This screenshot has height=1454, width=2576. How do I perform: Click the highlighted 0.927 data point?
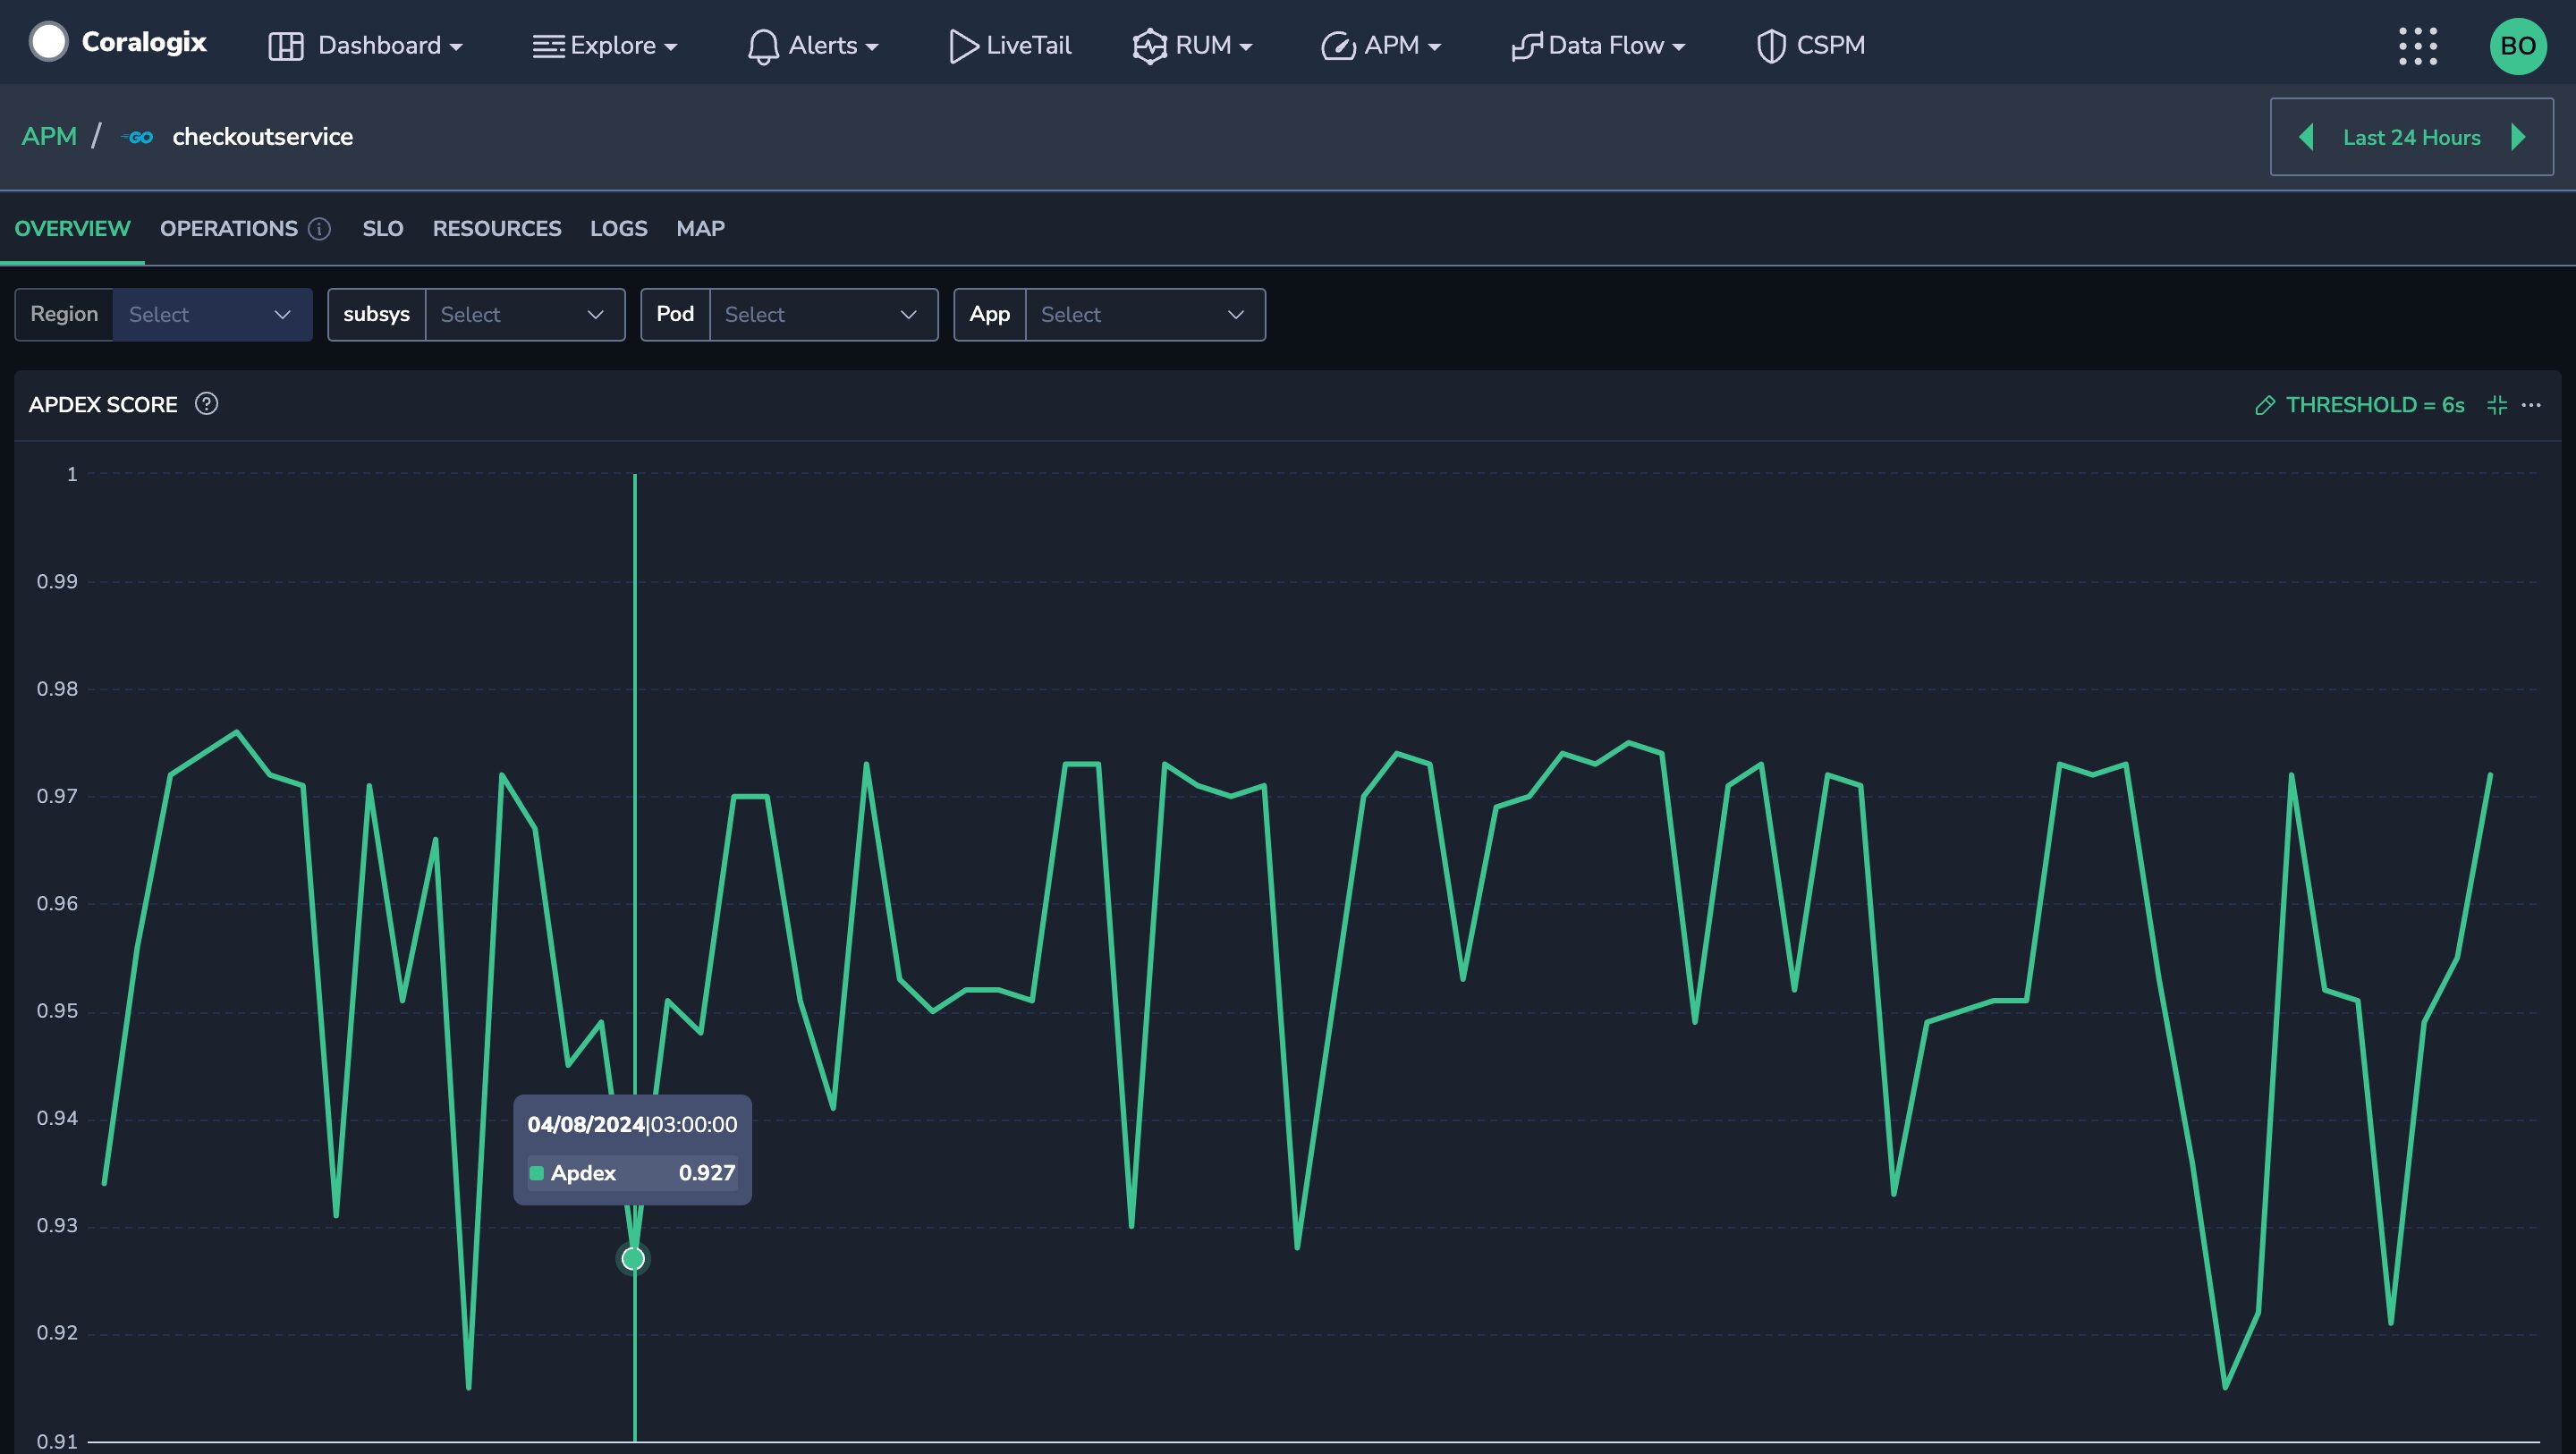click(633, 1258)
